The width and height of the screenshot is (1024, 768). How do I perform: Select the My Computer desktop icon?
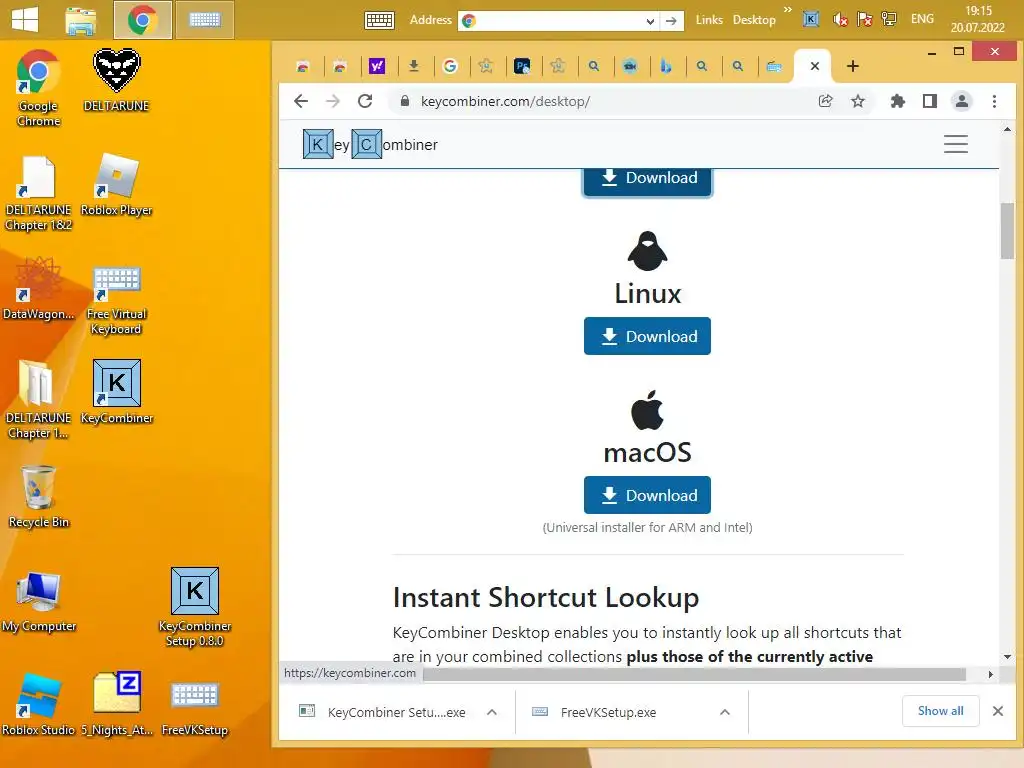click(x=39, y=601)
